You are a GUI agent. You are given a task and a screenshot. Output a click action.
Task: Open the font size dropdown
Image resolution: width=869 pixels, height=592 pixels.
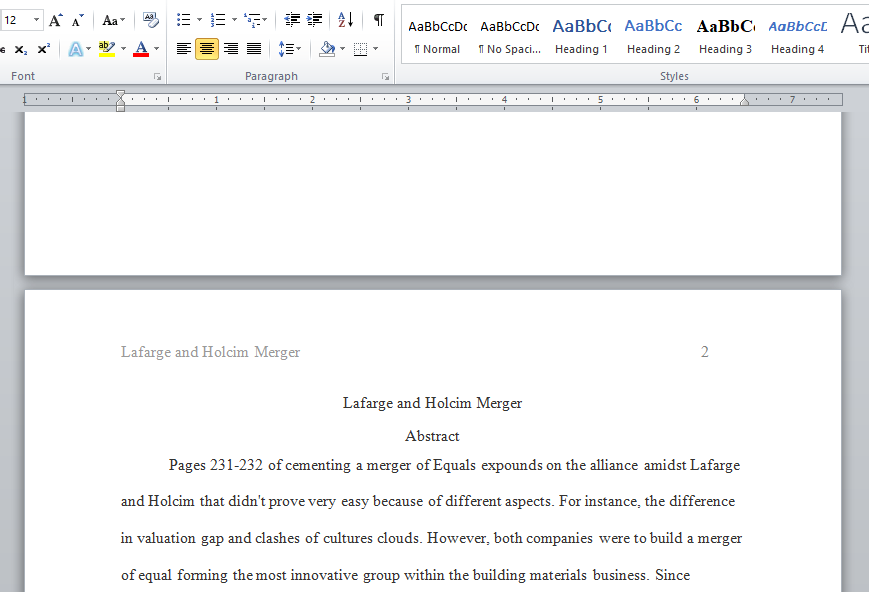coord(36,21)
